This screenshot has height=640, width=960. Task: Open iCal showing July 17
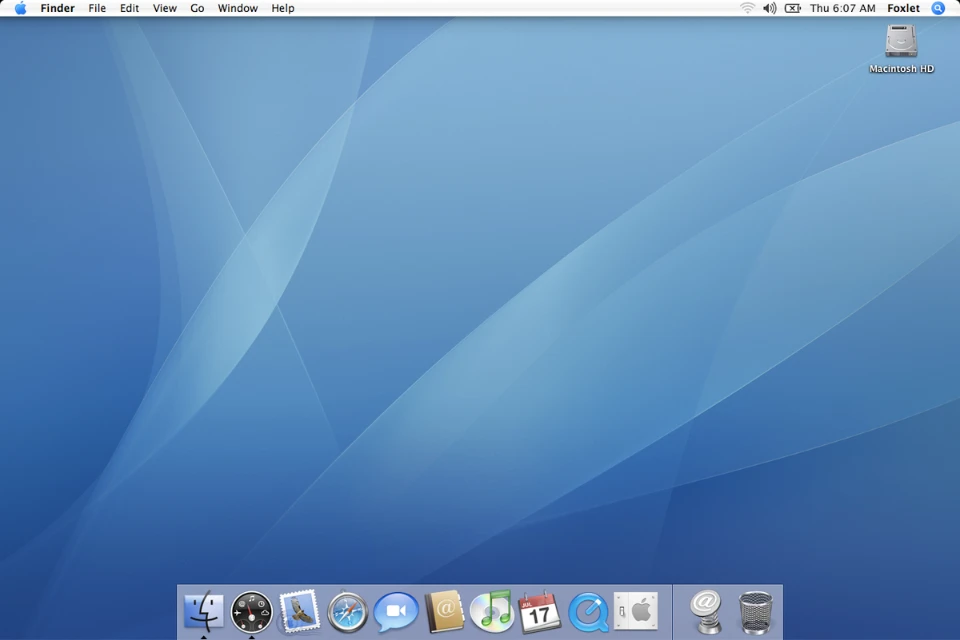point(539,612)
